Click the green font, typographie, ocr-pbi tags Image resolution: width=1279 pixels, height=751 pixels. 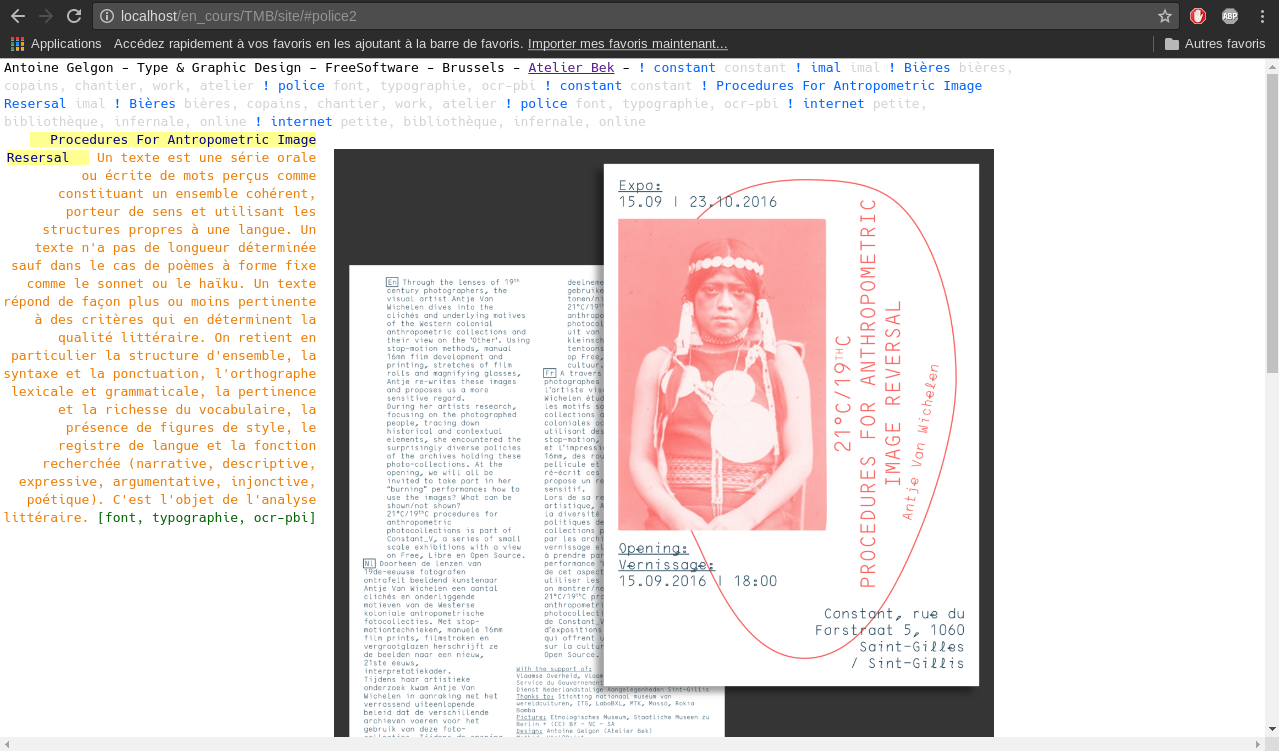[x=206, y=517]
